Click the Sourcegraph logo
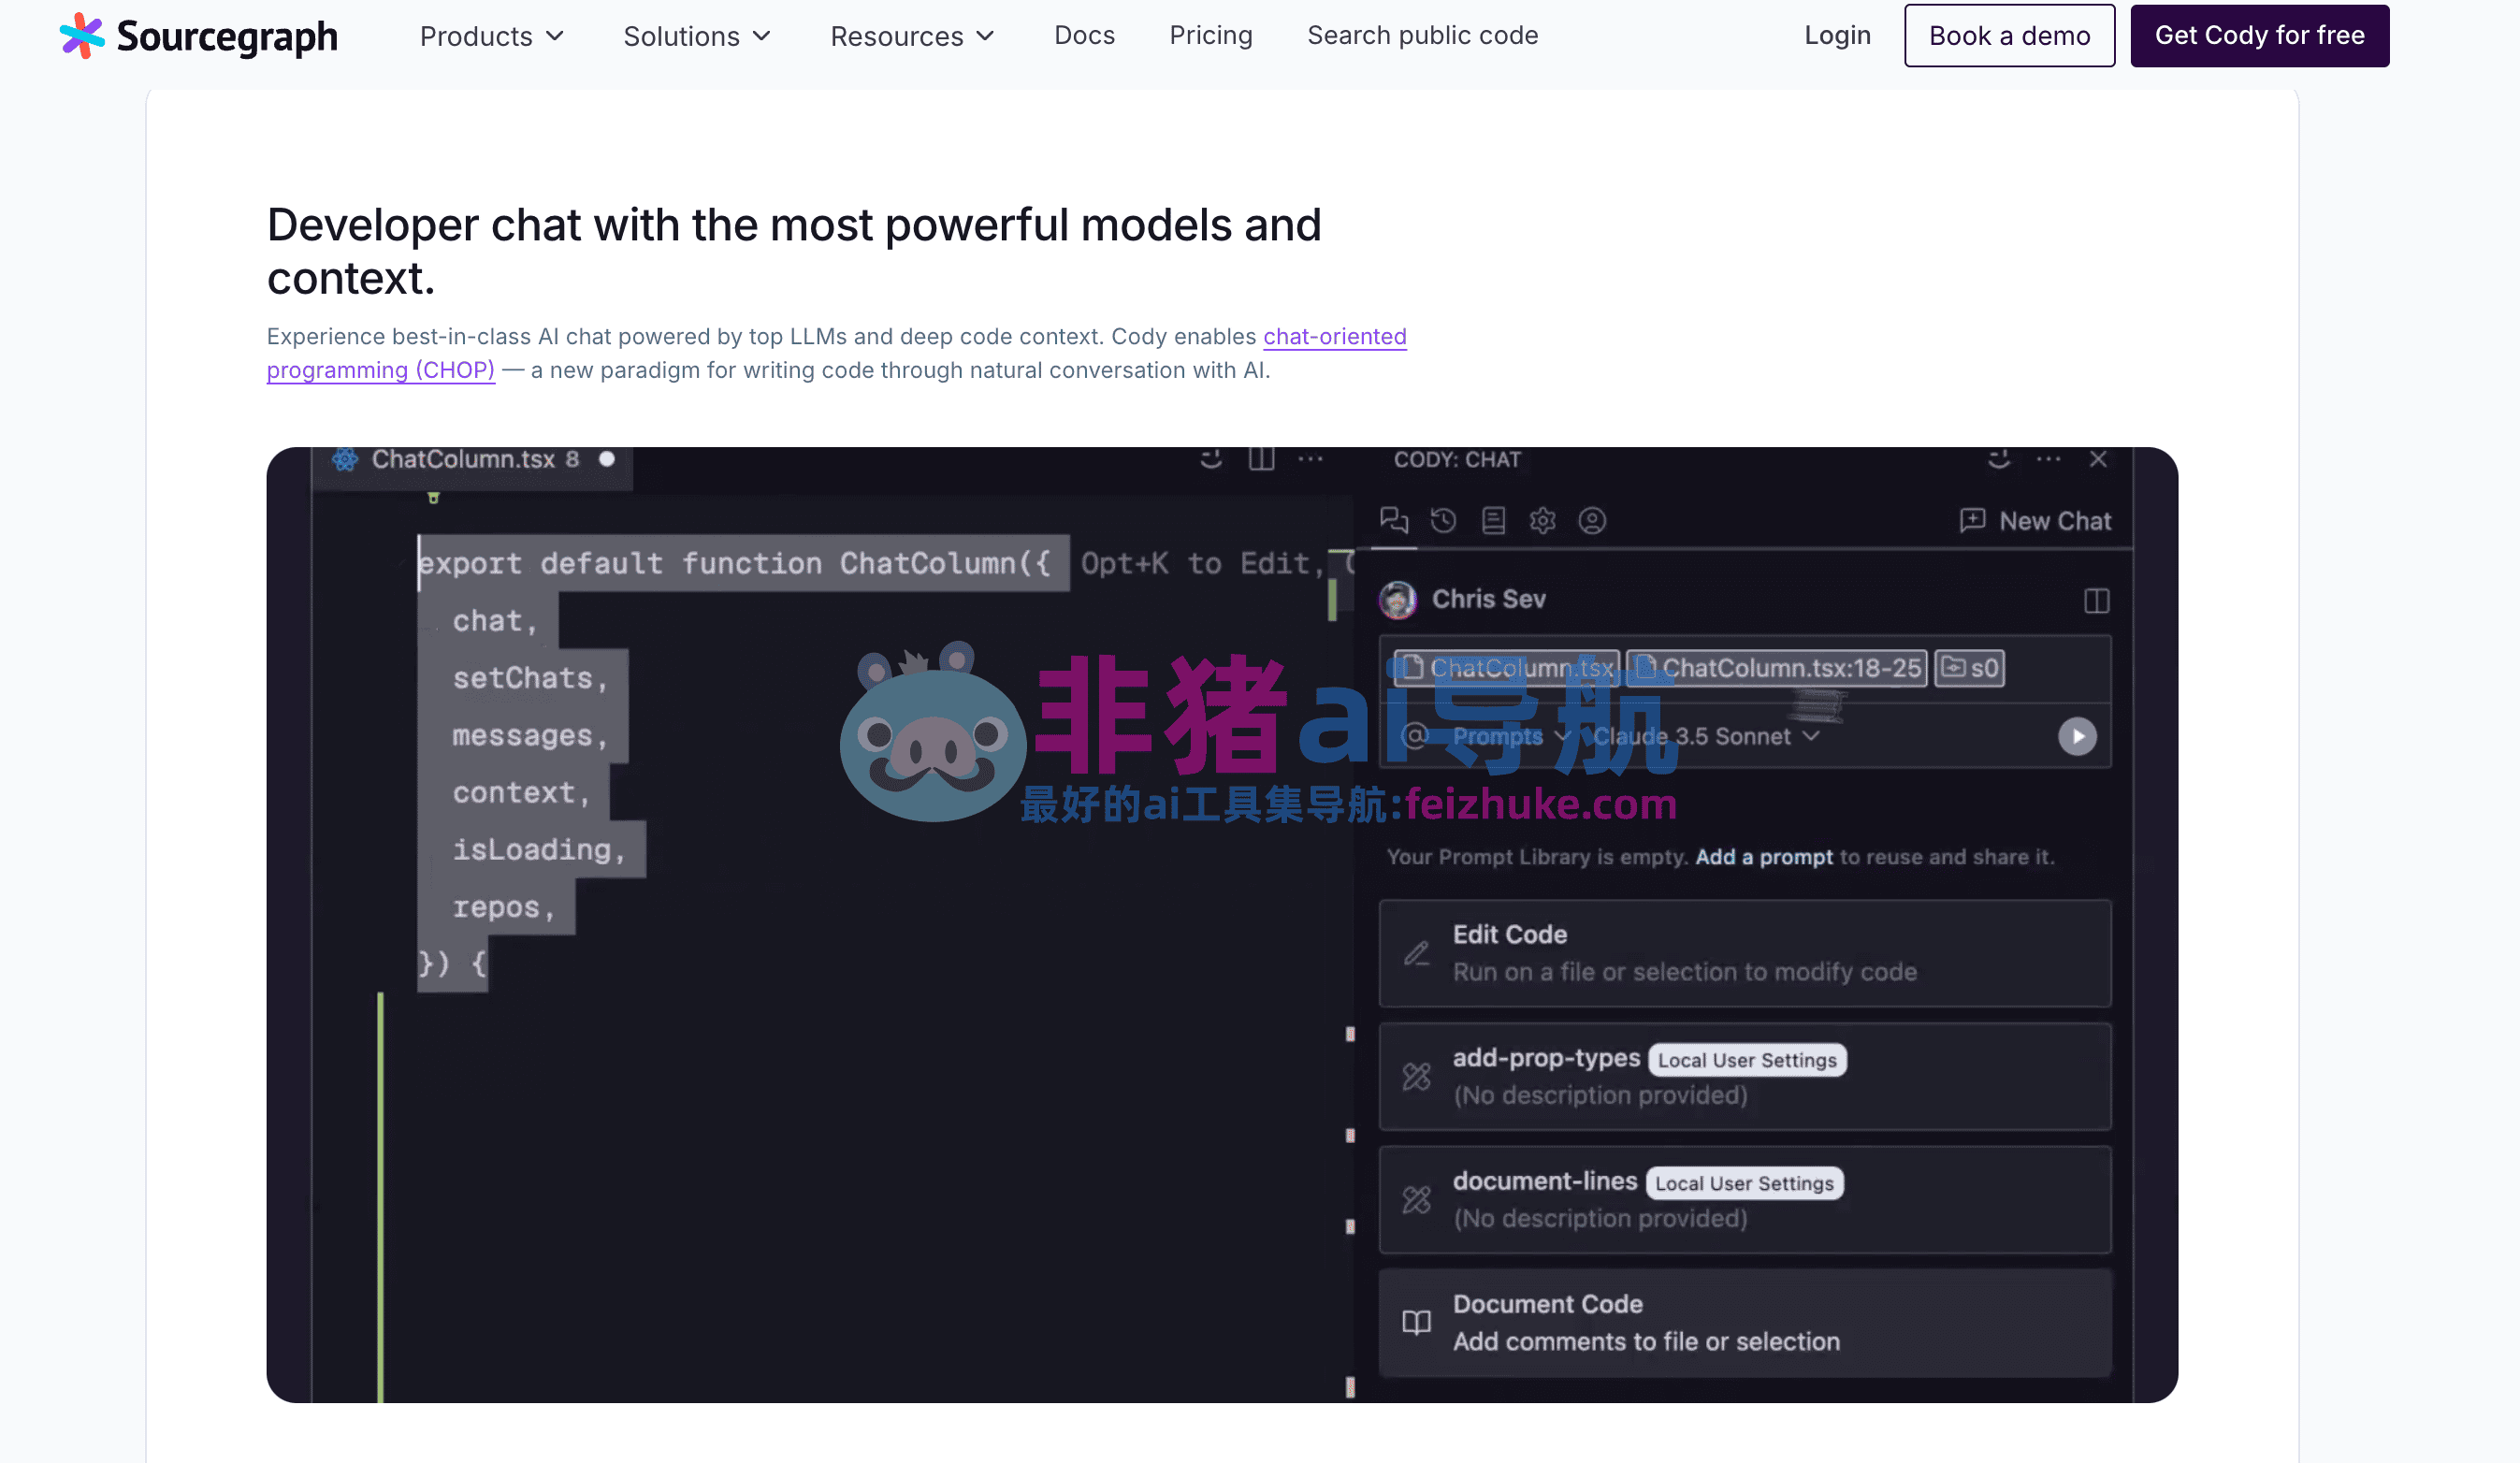Image resolution: width=2520 pixels, height=1463 pixels. [198, 36]
